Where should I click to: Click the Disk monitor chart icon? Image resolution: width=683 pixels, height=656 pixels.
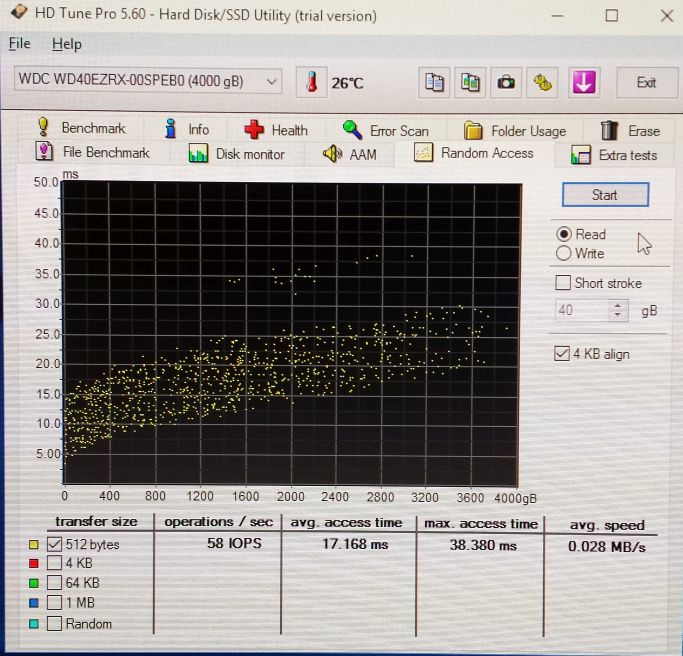pos(198,153)
